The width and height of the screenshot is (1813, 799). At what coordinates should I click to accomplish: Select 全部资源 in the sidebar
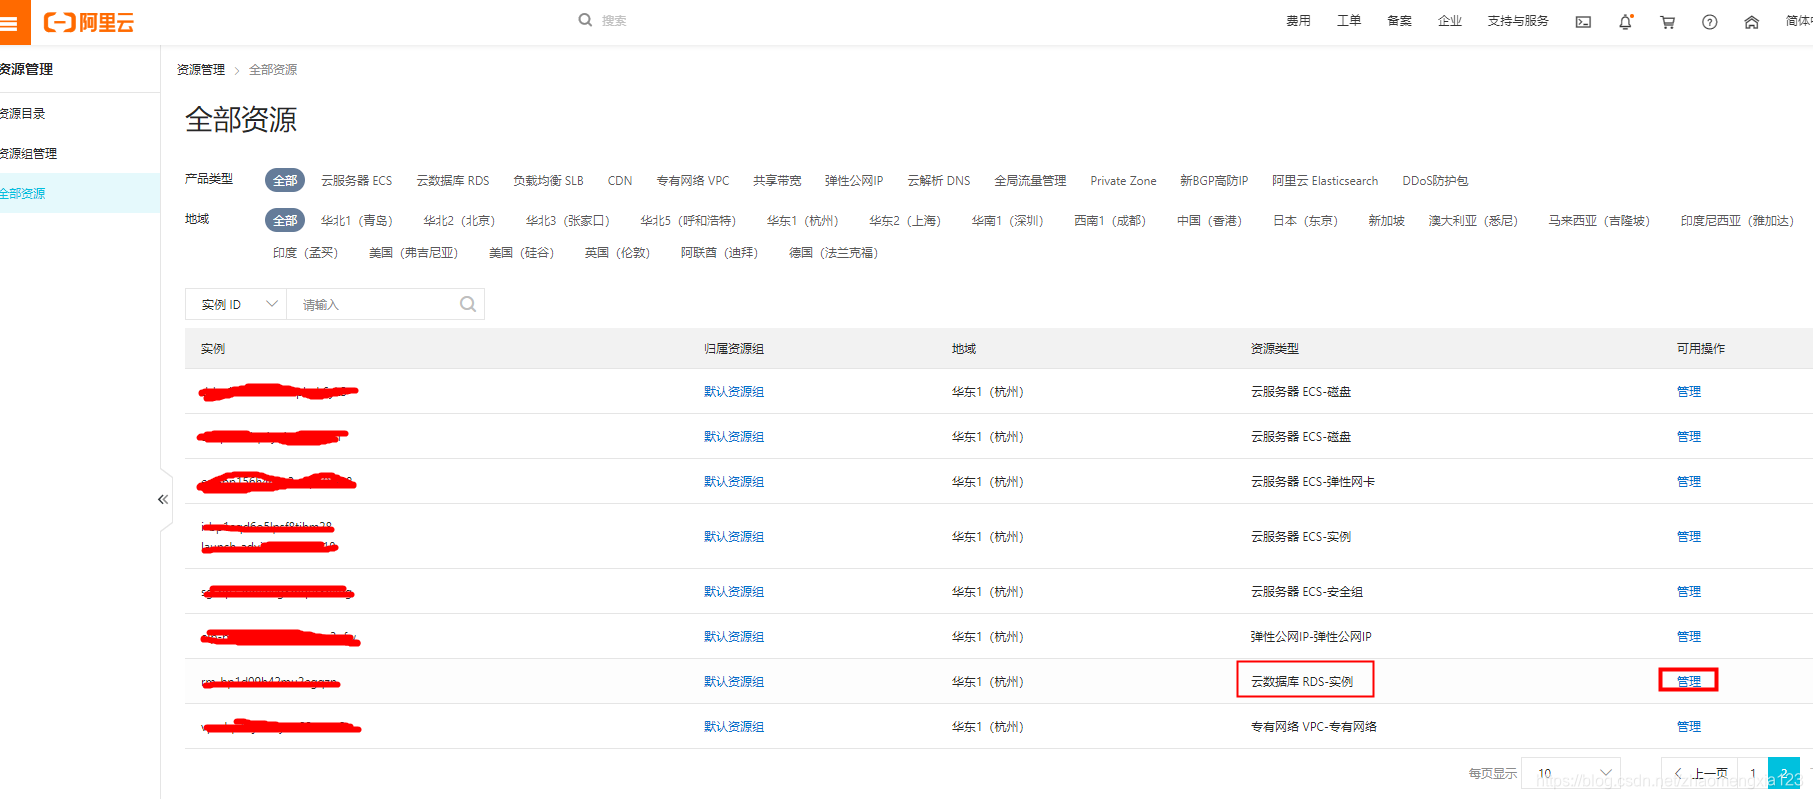coord(80,193)
